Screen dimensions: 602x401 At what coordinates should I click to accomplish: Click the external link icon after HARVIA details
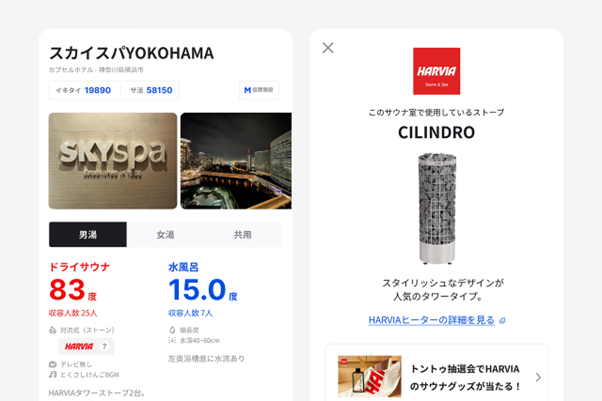(502, 320)
